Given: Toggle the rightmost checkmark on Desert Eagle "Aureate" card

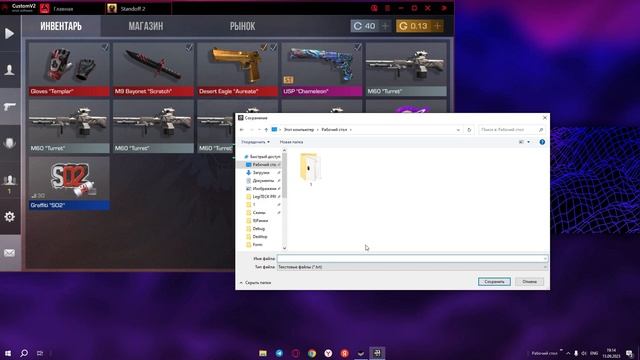Looking at the screenshot, I should pos(273,47).
